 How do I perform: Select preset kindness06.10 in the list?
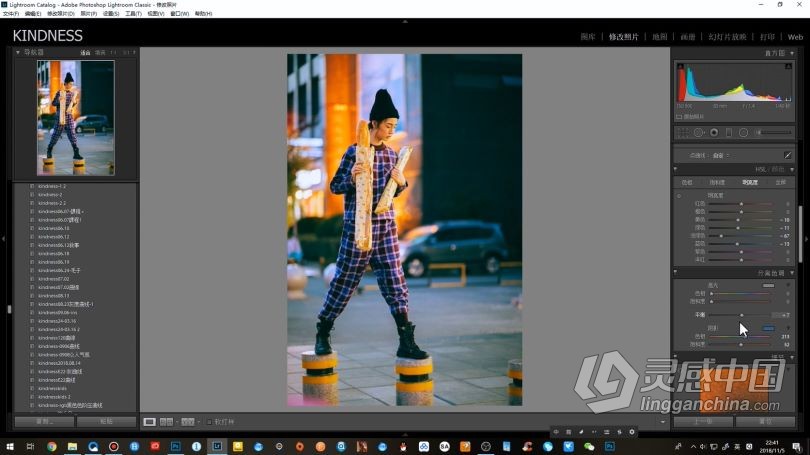[x=54, y=228]
